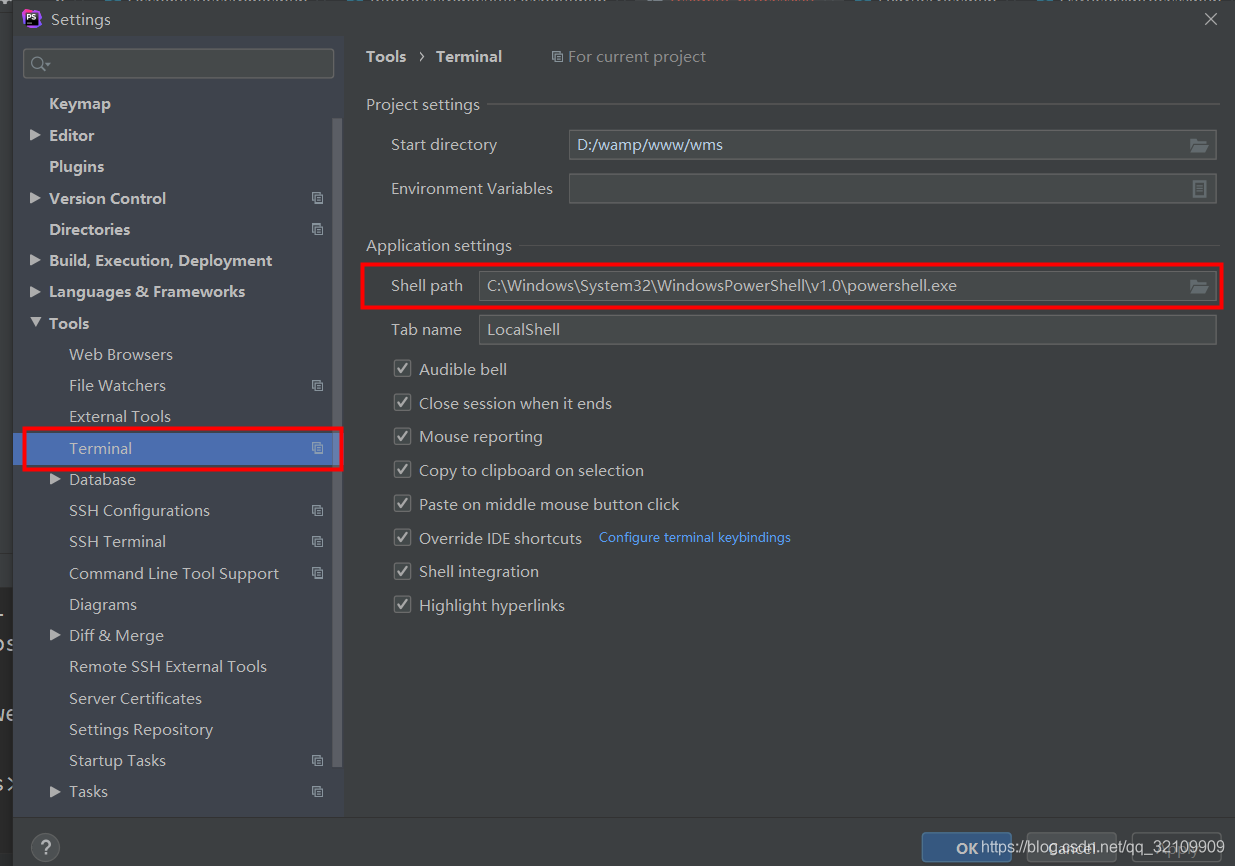Collapse the Tools section
The image size is (1235, 866).
[x=35, y=323]
